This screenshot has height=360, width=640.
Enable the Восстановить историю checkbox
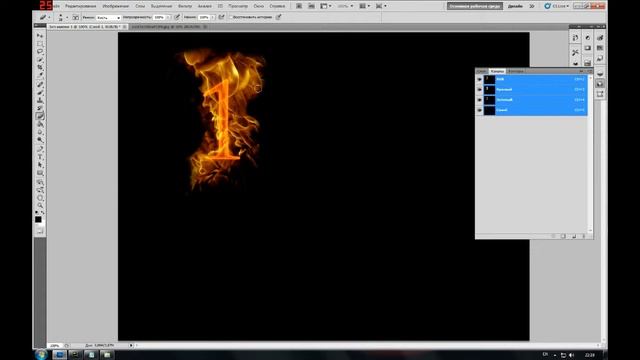(231, 17)
